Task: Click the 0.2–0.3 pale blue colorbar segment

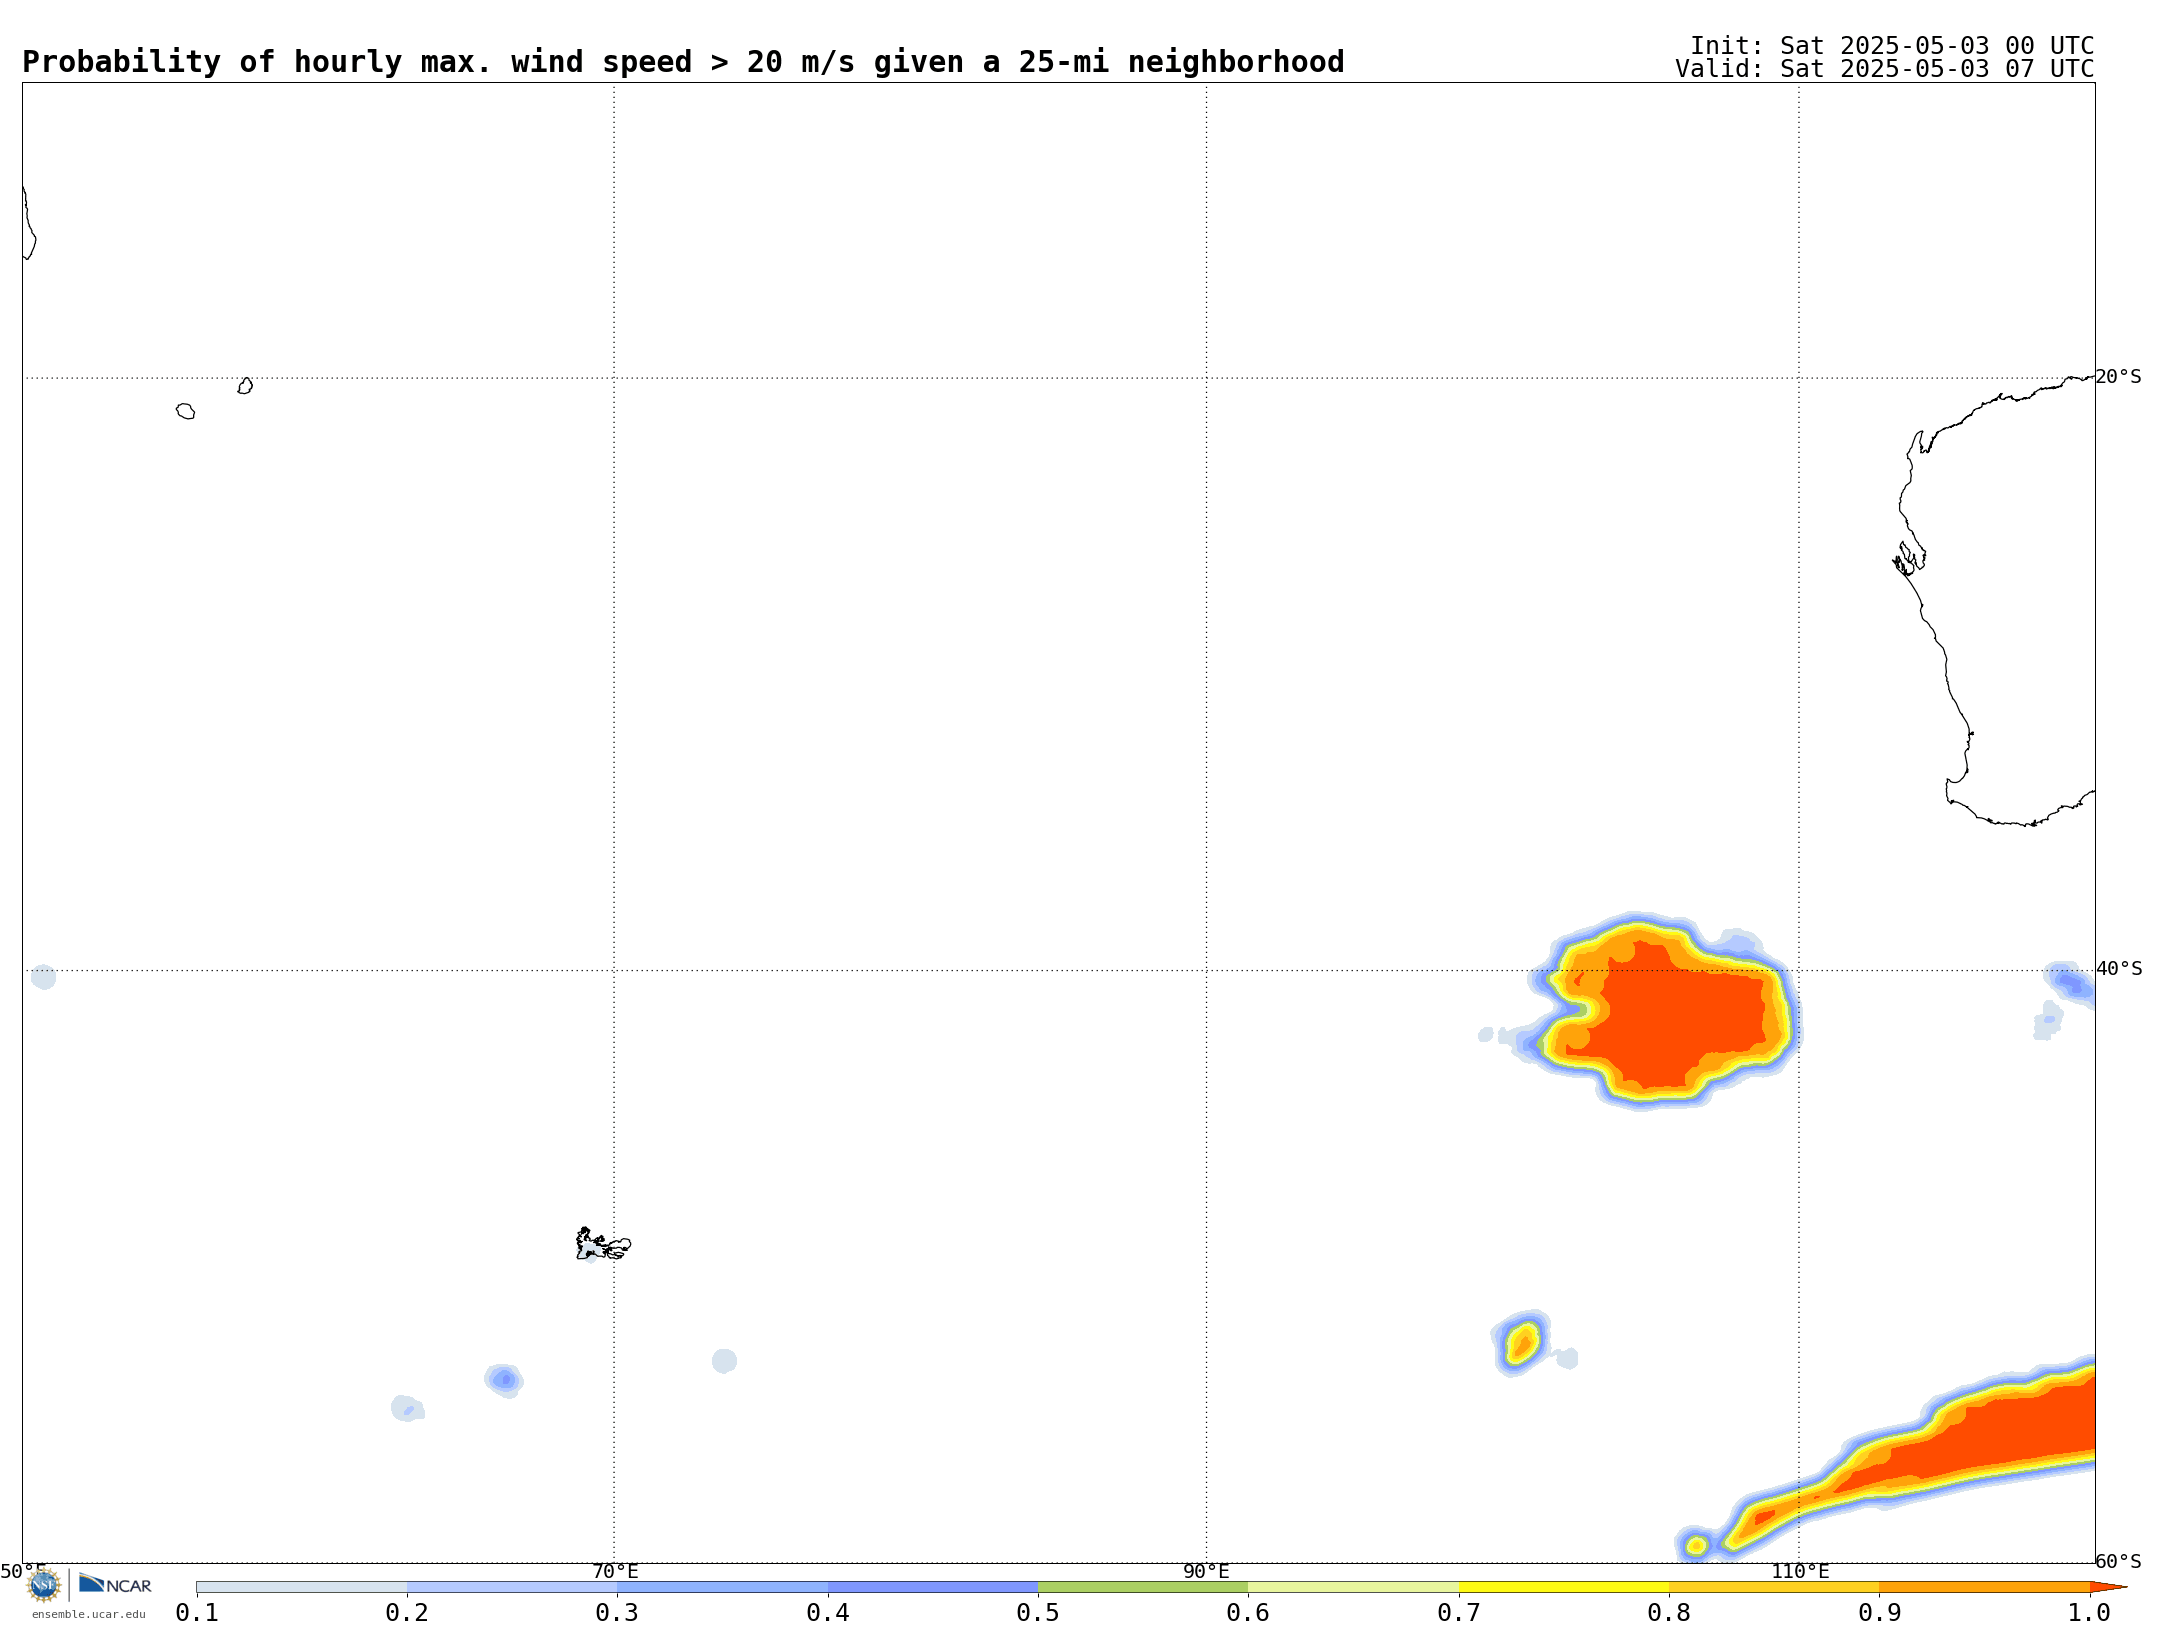Action: (512, 1587)
